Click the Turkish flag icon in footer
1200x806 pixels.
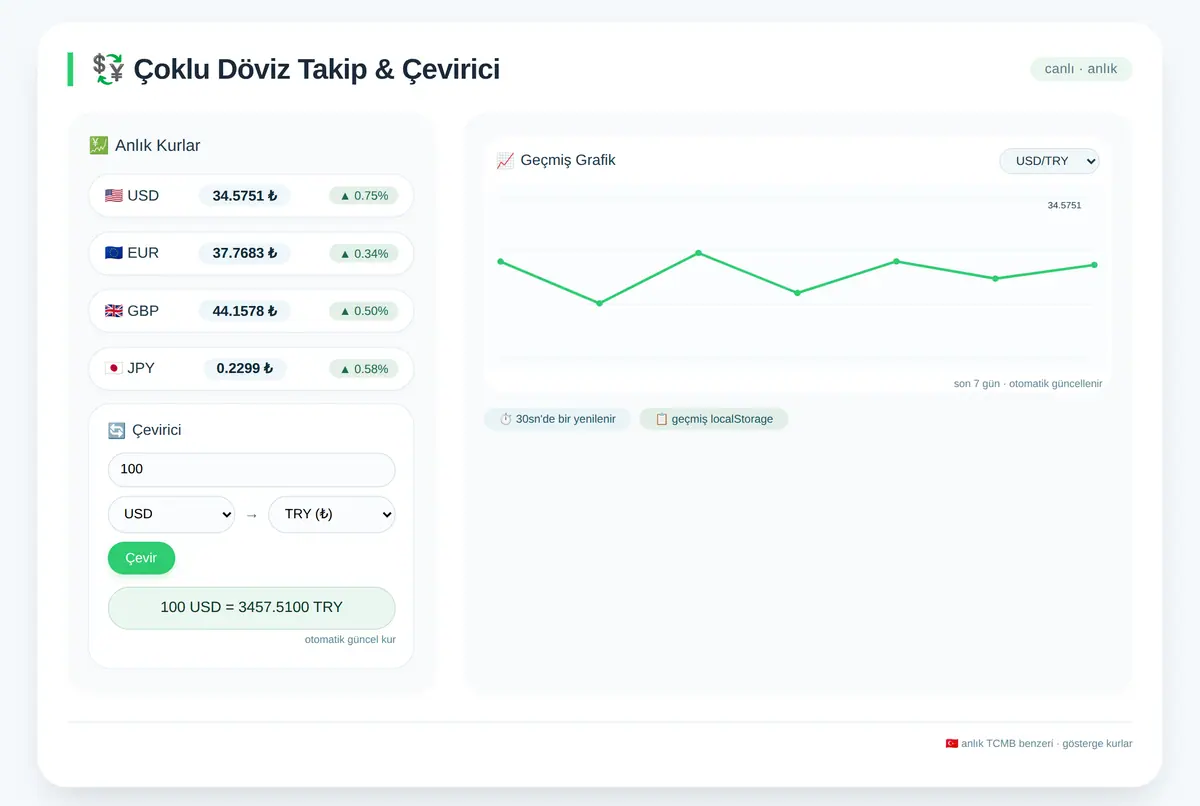[952, 743]
